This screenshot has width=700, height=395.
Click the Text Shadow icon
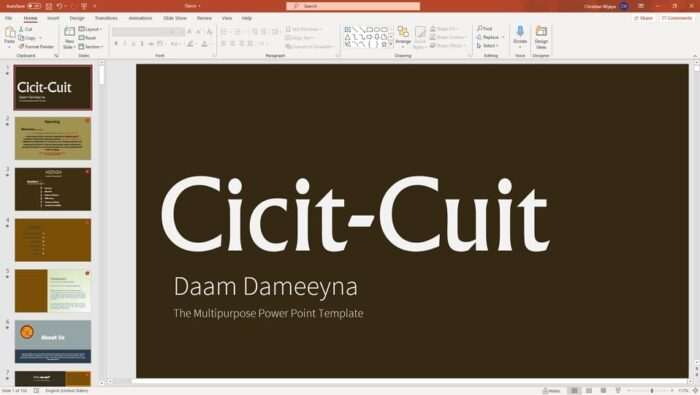[142, 44]
